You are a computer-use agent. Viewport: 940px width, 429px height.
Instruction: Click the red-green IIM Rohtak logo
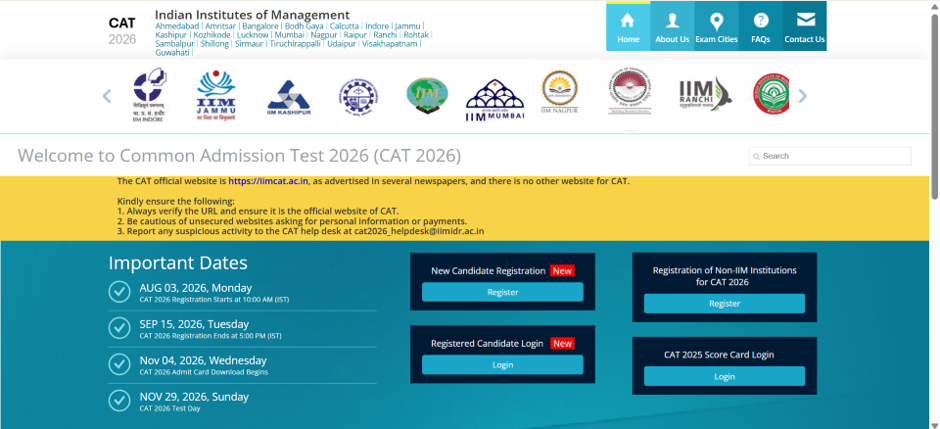point(771,94)
